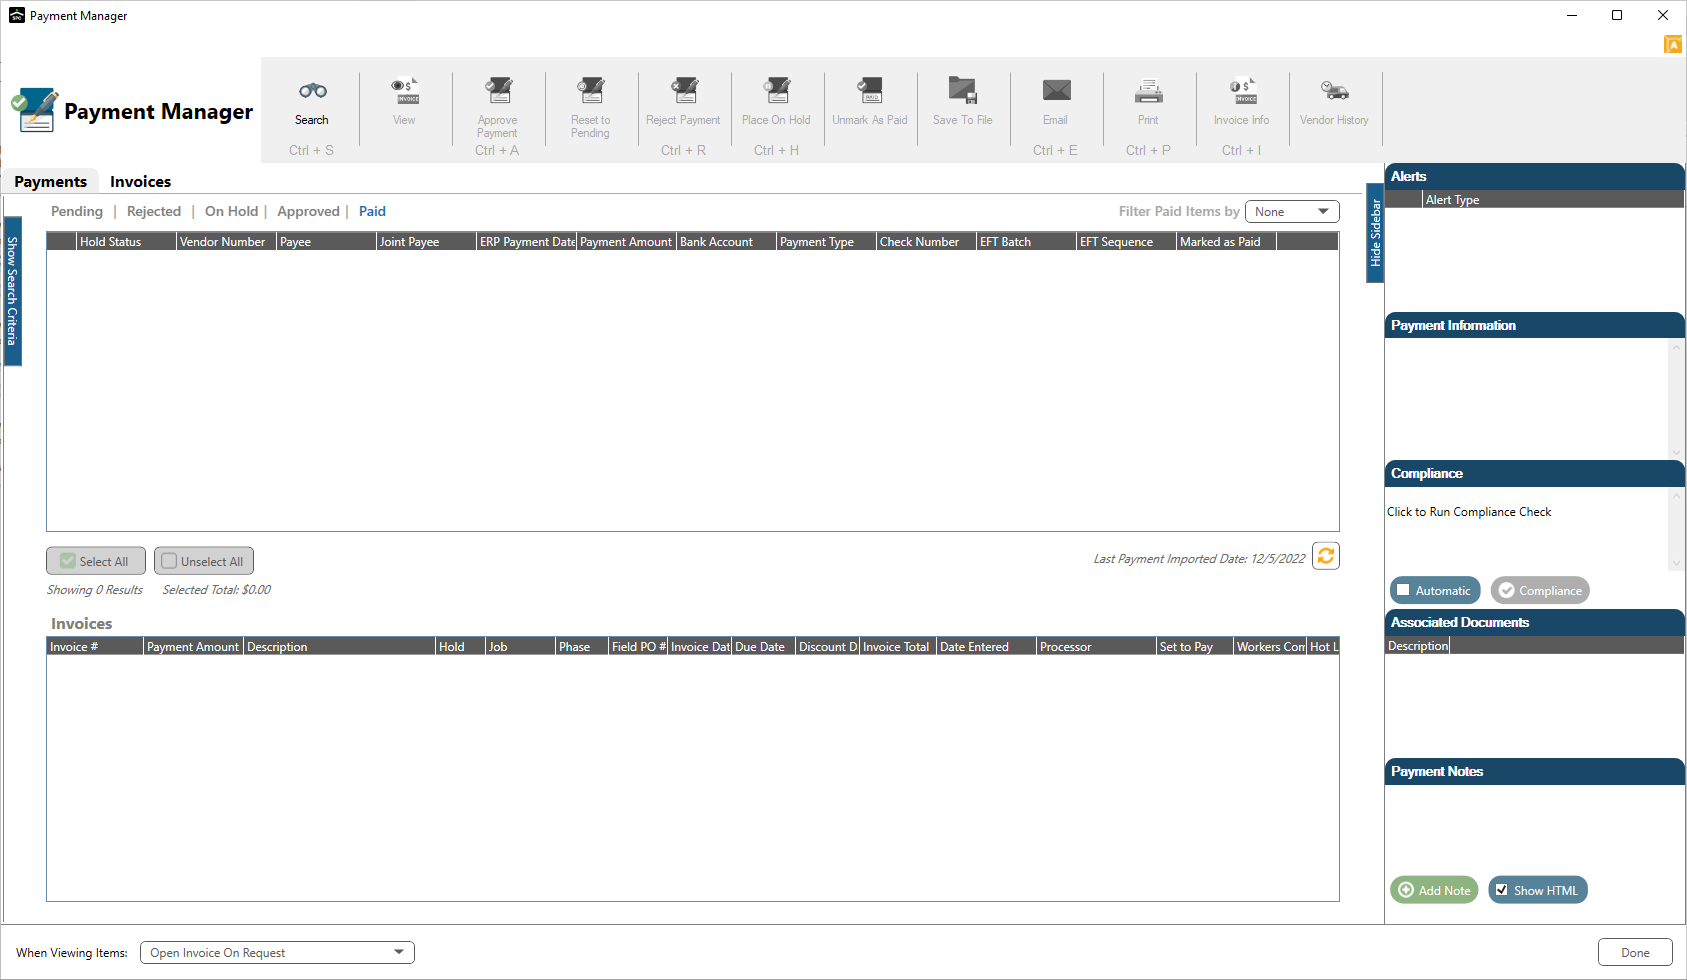1687x980 pixels.
Task: Sort by Payment Type column header
Action: (x=827, y=242)
